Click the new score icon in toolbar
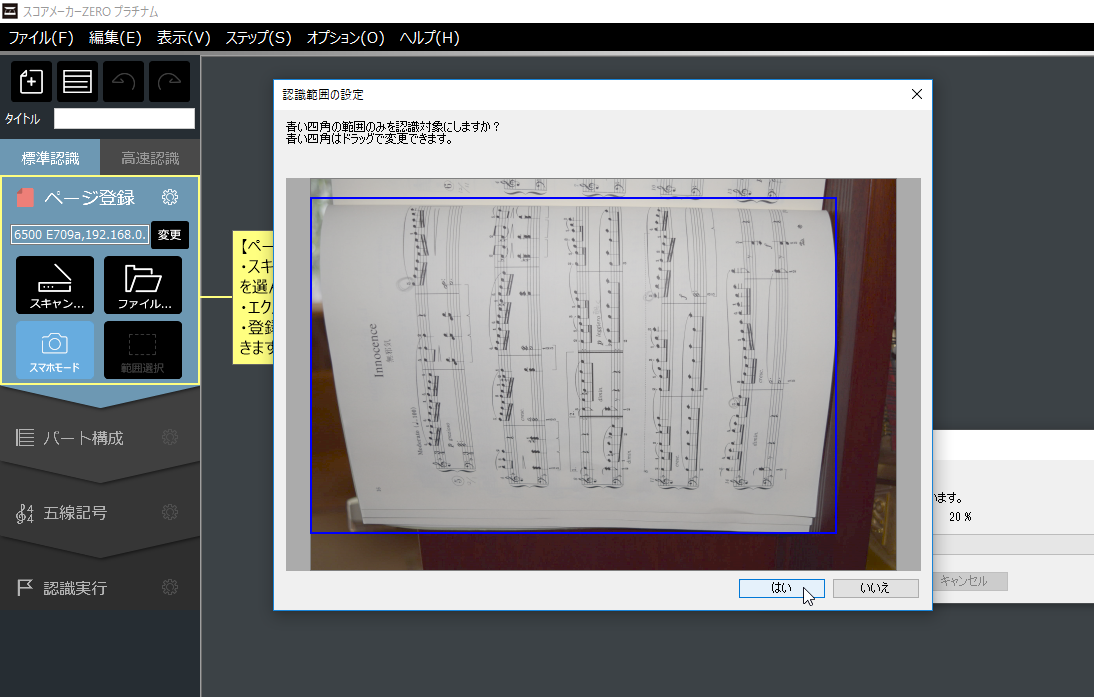The height and width of the screenshot is (697, 1094). coord(31,82)
